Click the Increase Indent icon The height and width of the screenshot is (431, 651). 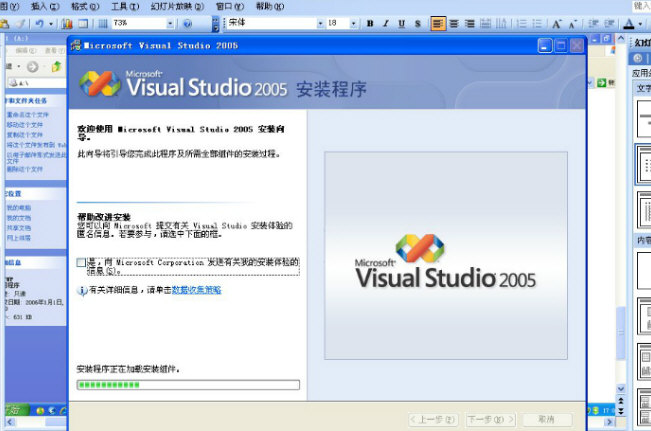pos(609,24)
